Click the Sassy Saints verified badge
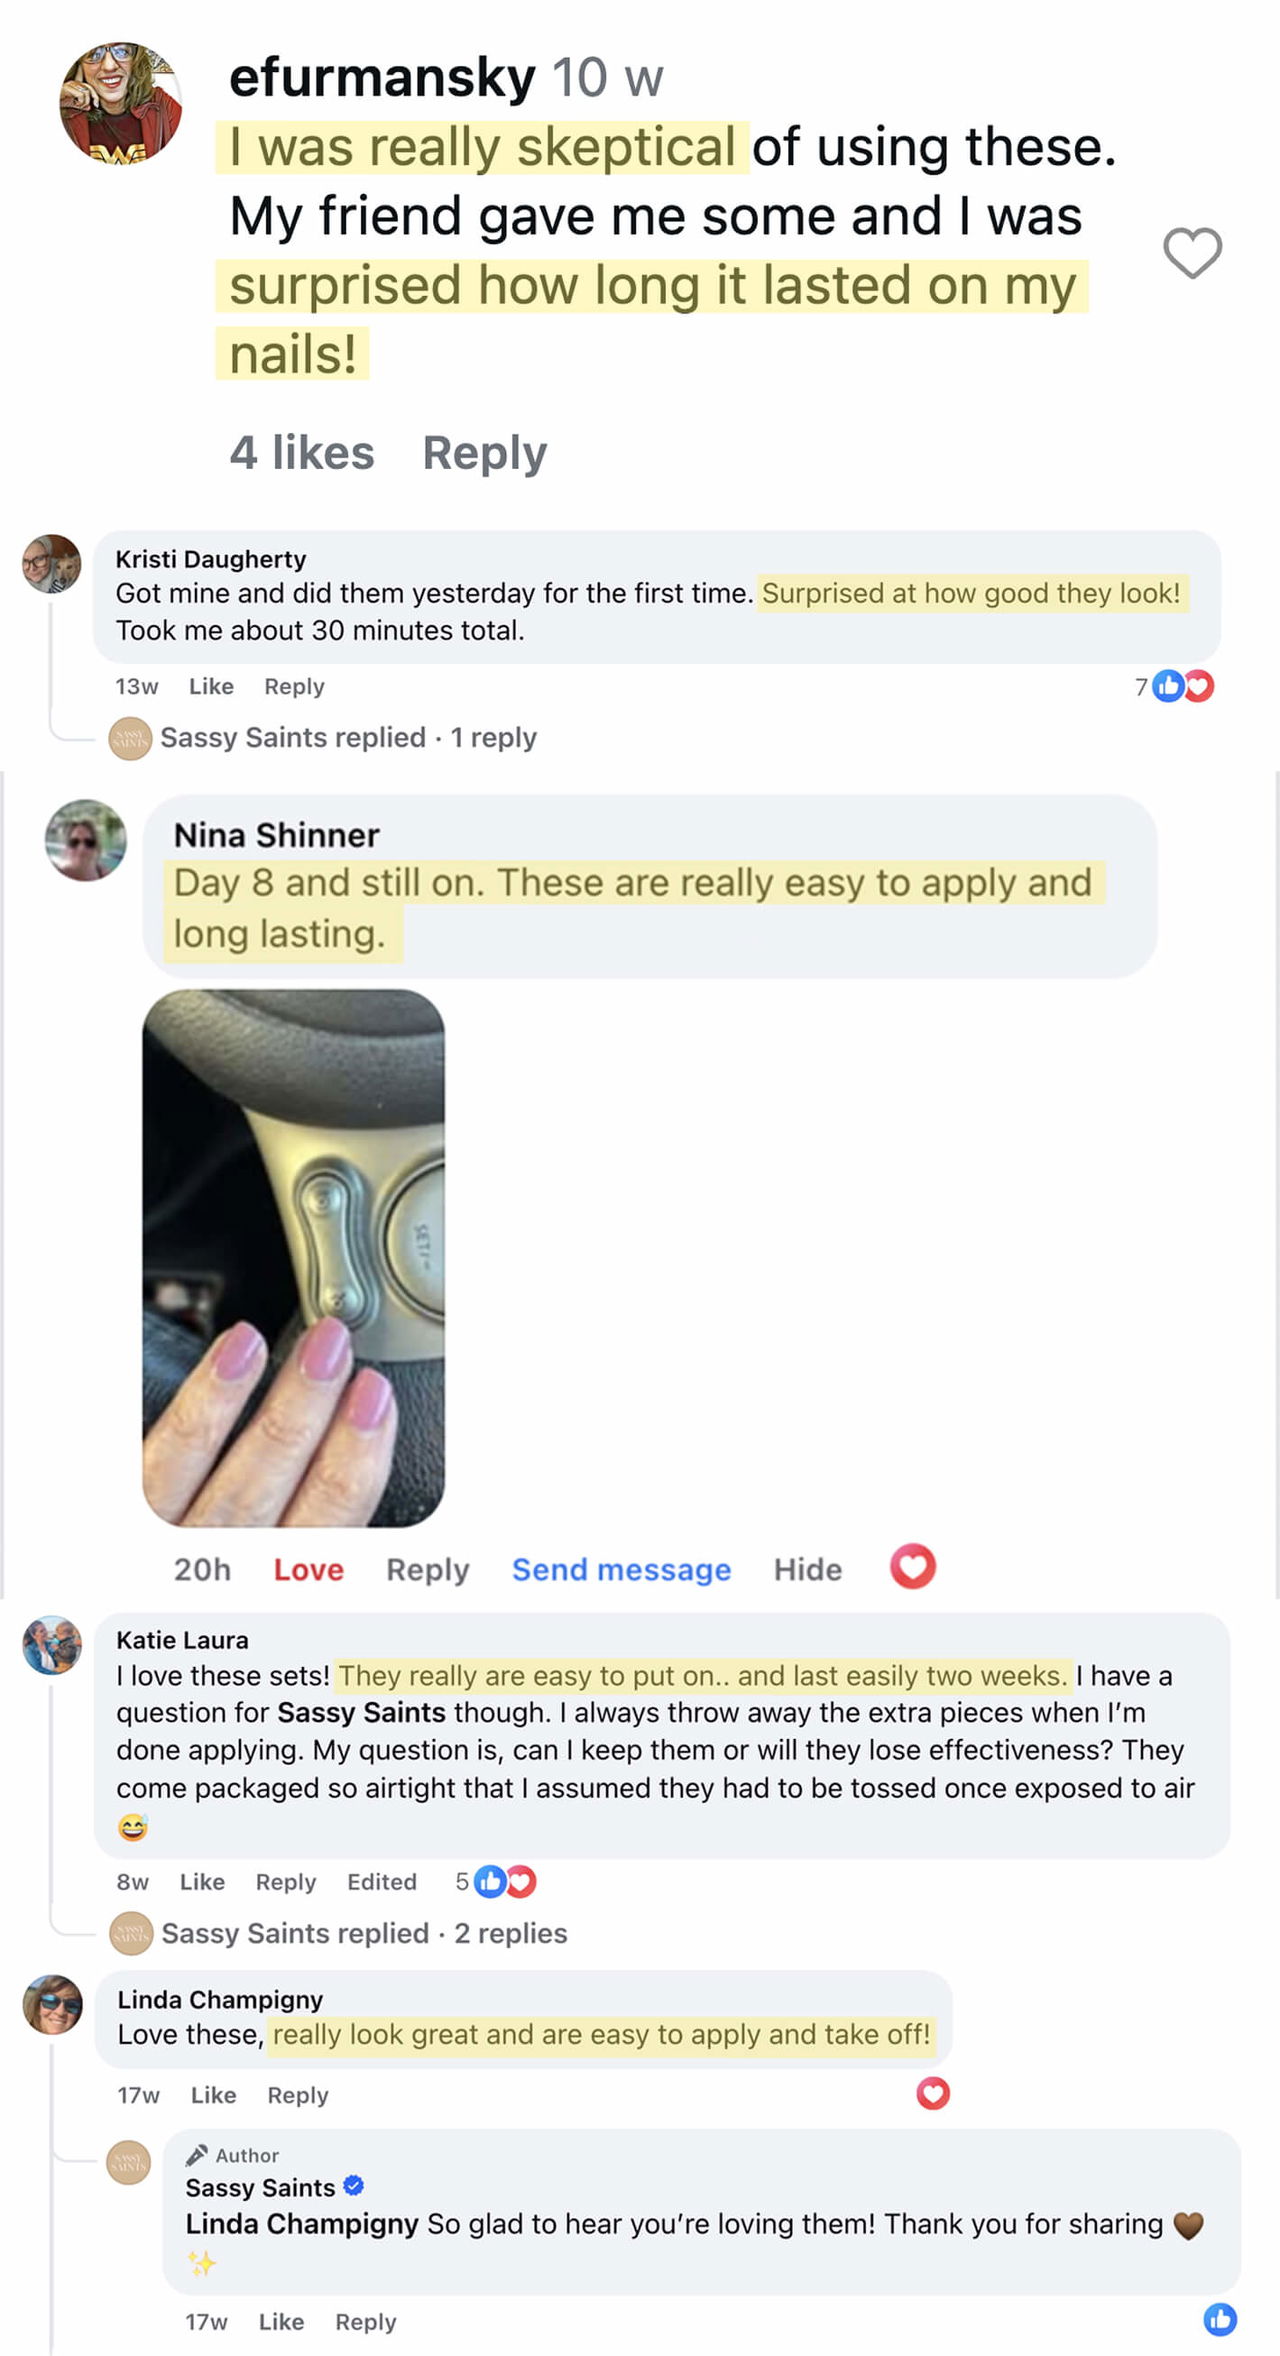Viewport: 1280px width, 2356px height. pyautogui.click(x=353, y=2187)
